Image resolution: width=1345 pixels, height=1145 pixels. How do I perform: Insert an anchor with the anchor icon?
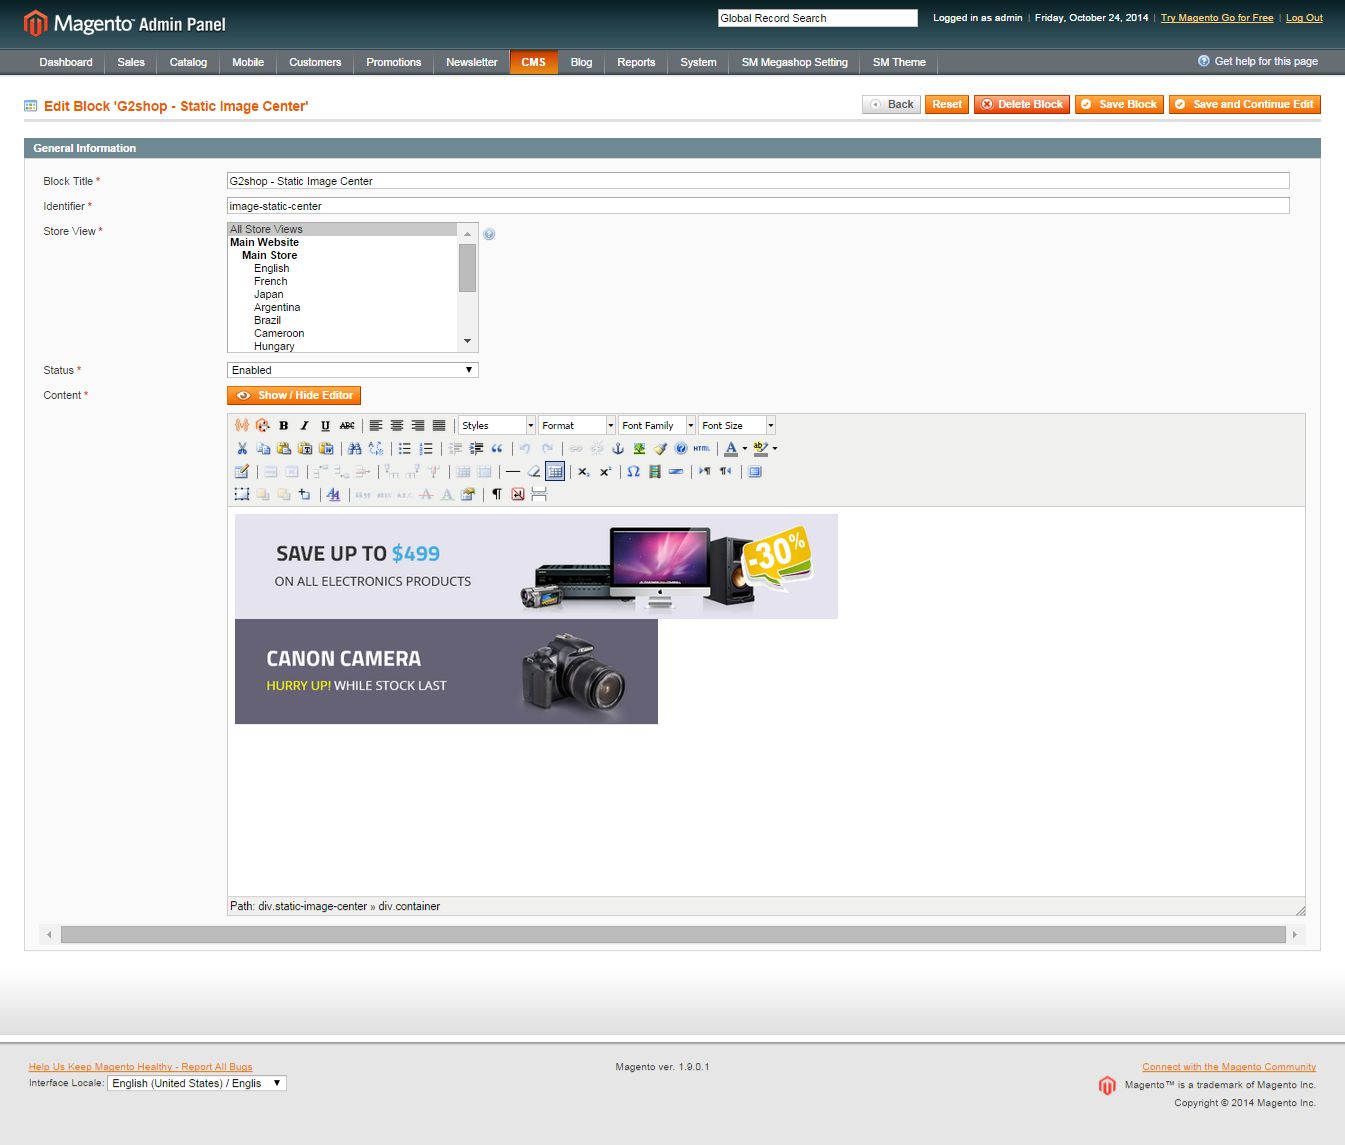click(618, 449)
